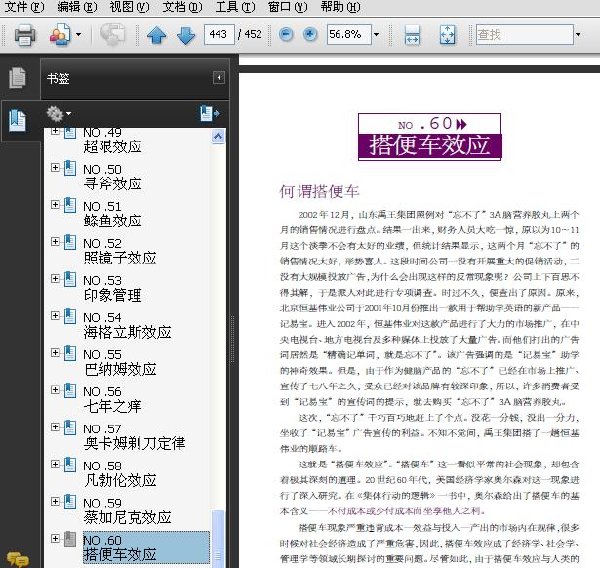Image resolution: width=600 pixels, height=568 pixels.
Task: Click bookmark icon beside NO.54
Action: (x=70, y=316)
